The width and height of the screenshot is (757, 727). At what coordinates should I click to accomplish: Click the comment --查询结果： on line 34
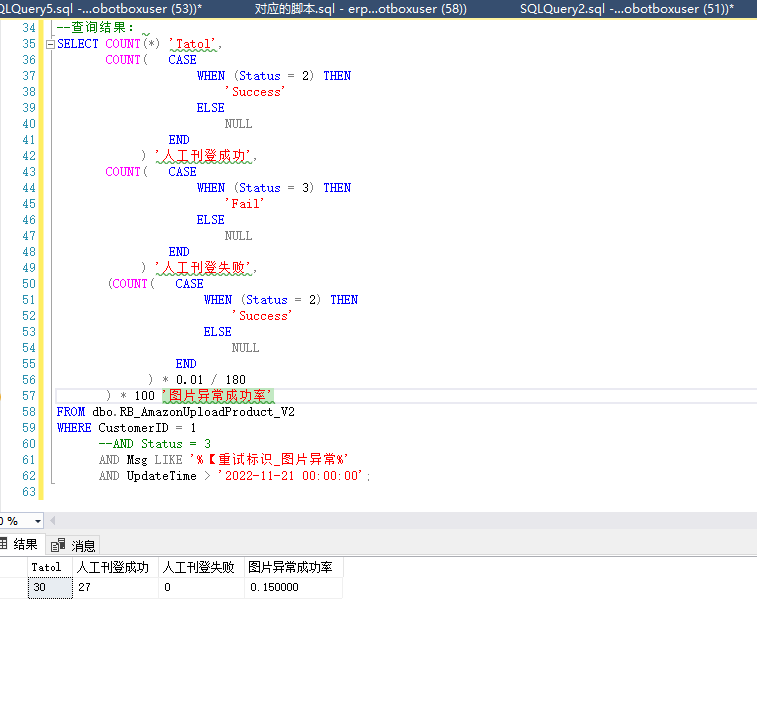click(96, 28)
